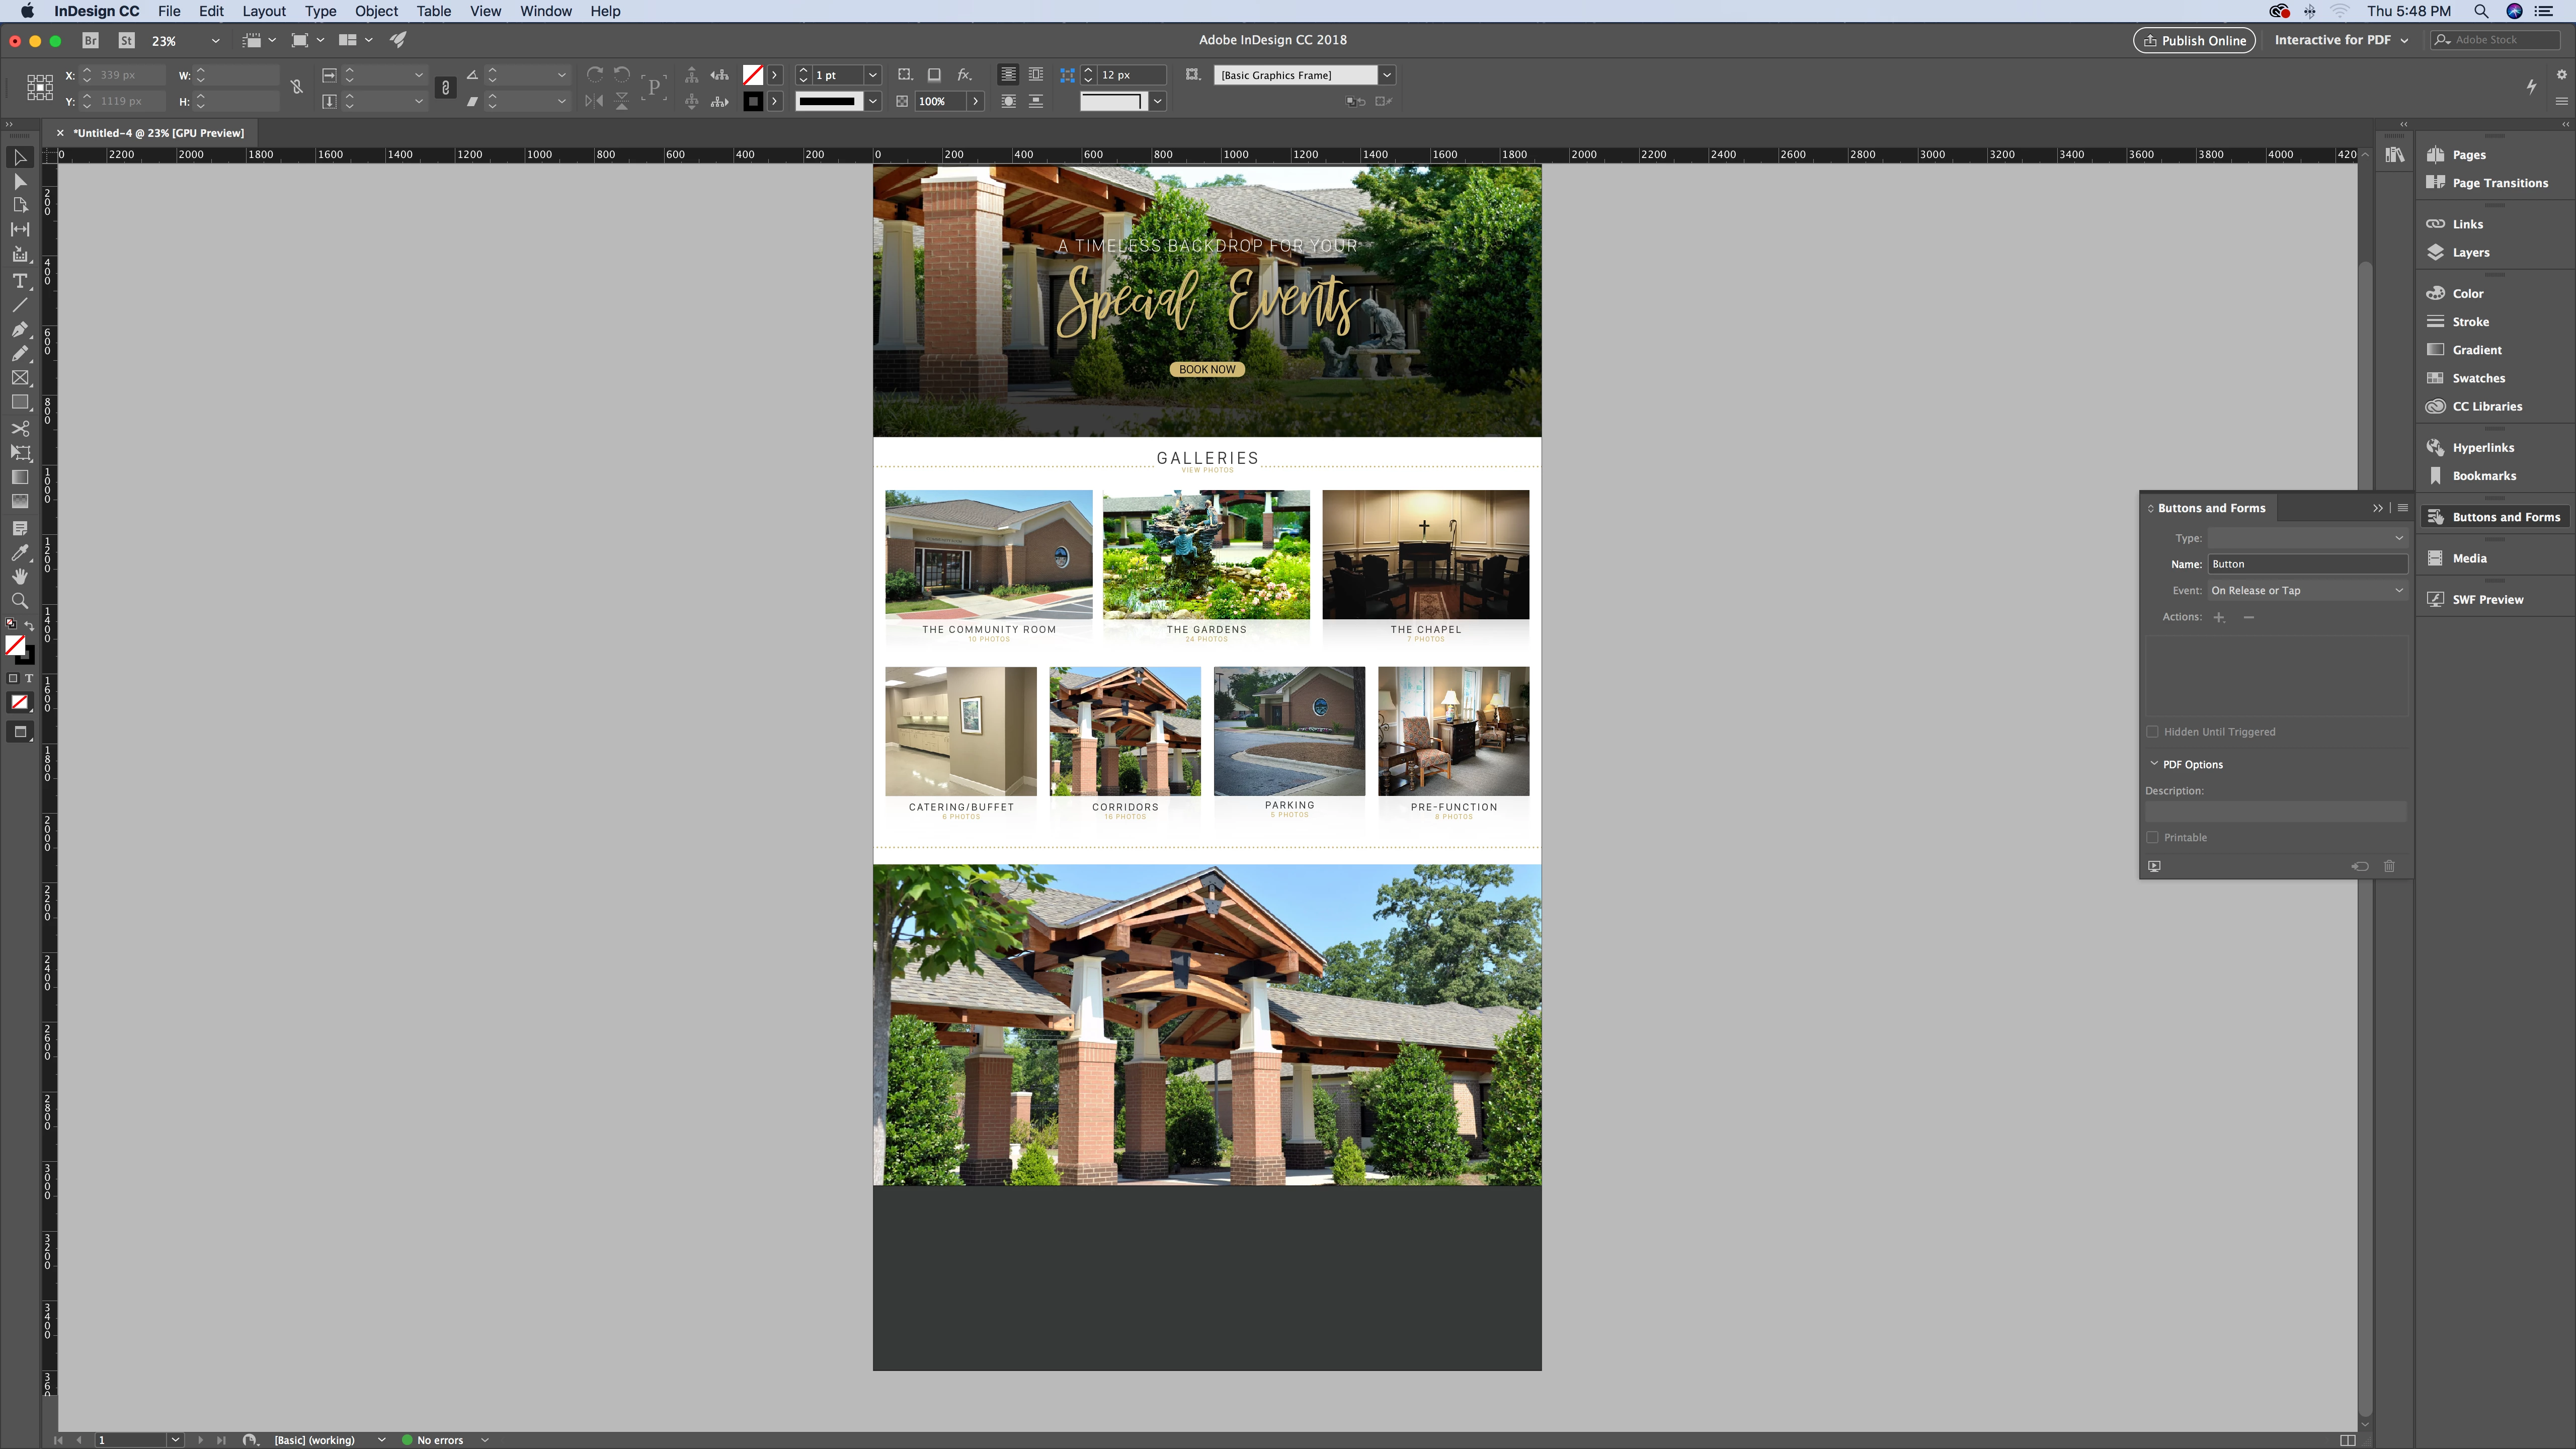Click the Bridge (Br) icon
The height and width of the screenshot is (1449, 2576).
[x=91, y=41]
